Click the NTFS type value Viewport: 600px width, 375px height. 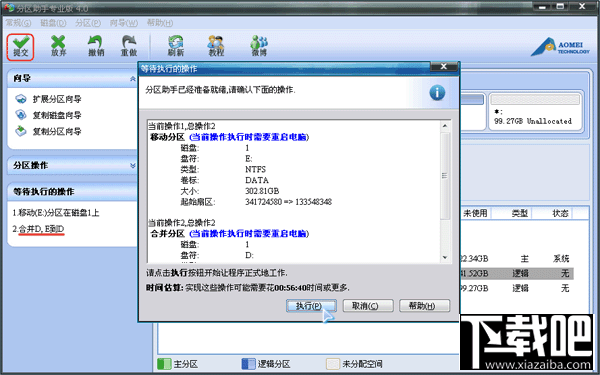(255, 170)
